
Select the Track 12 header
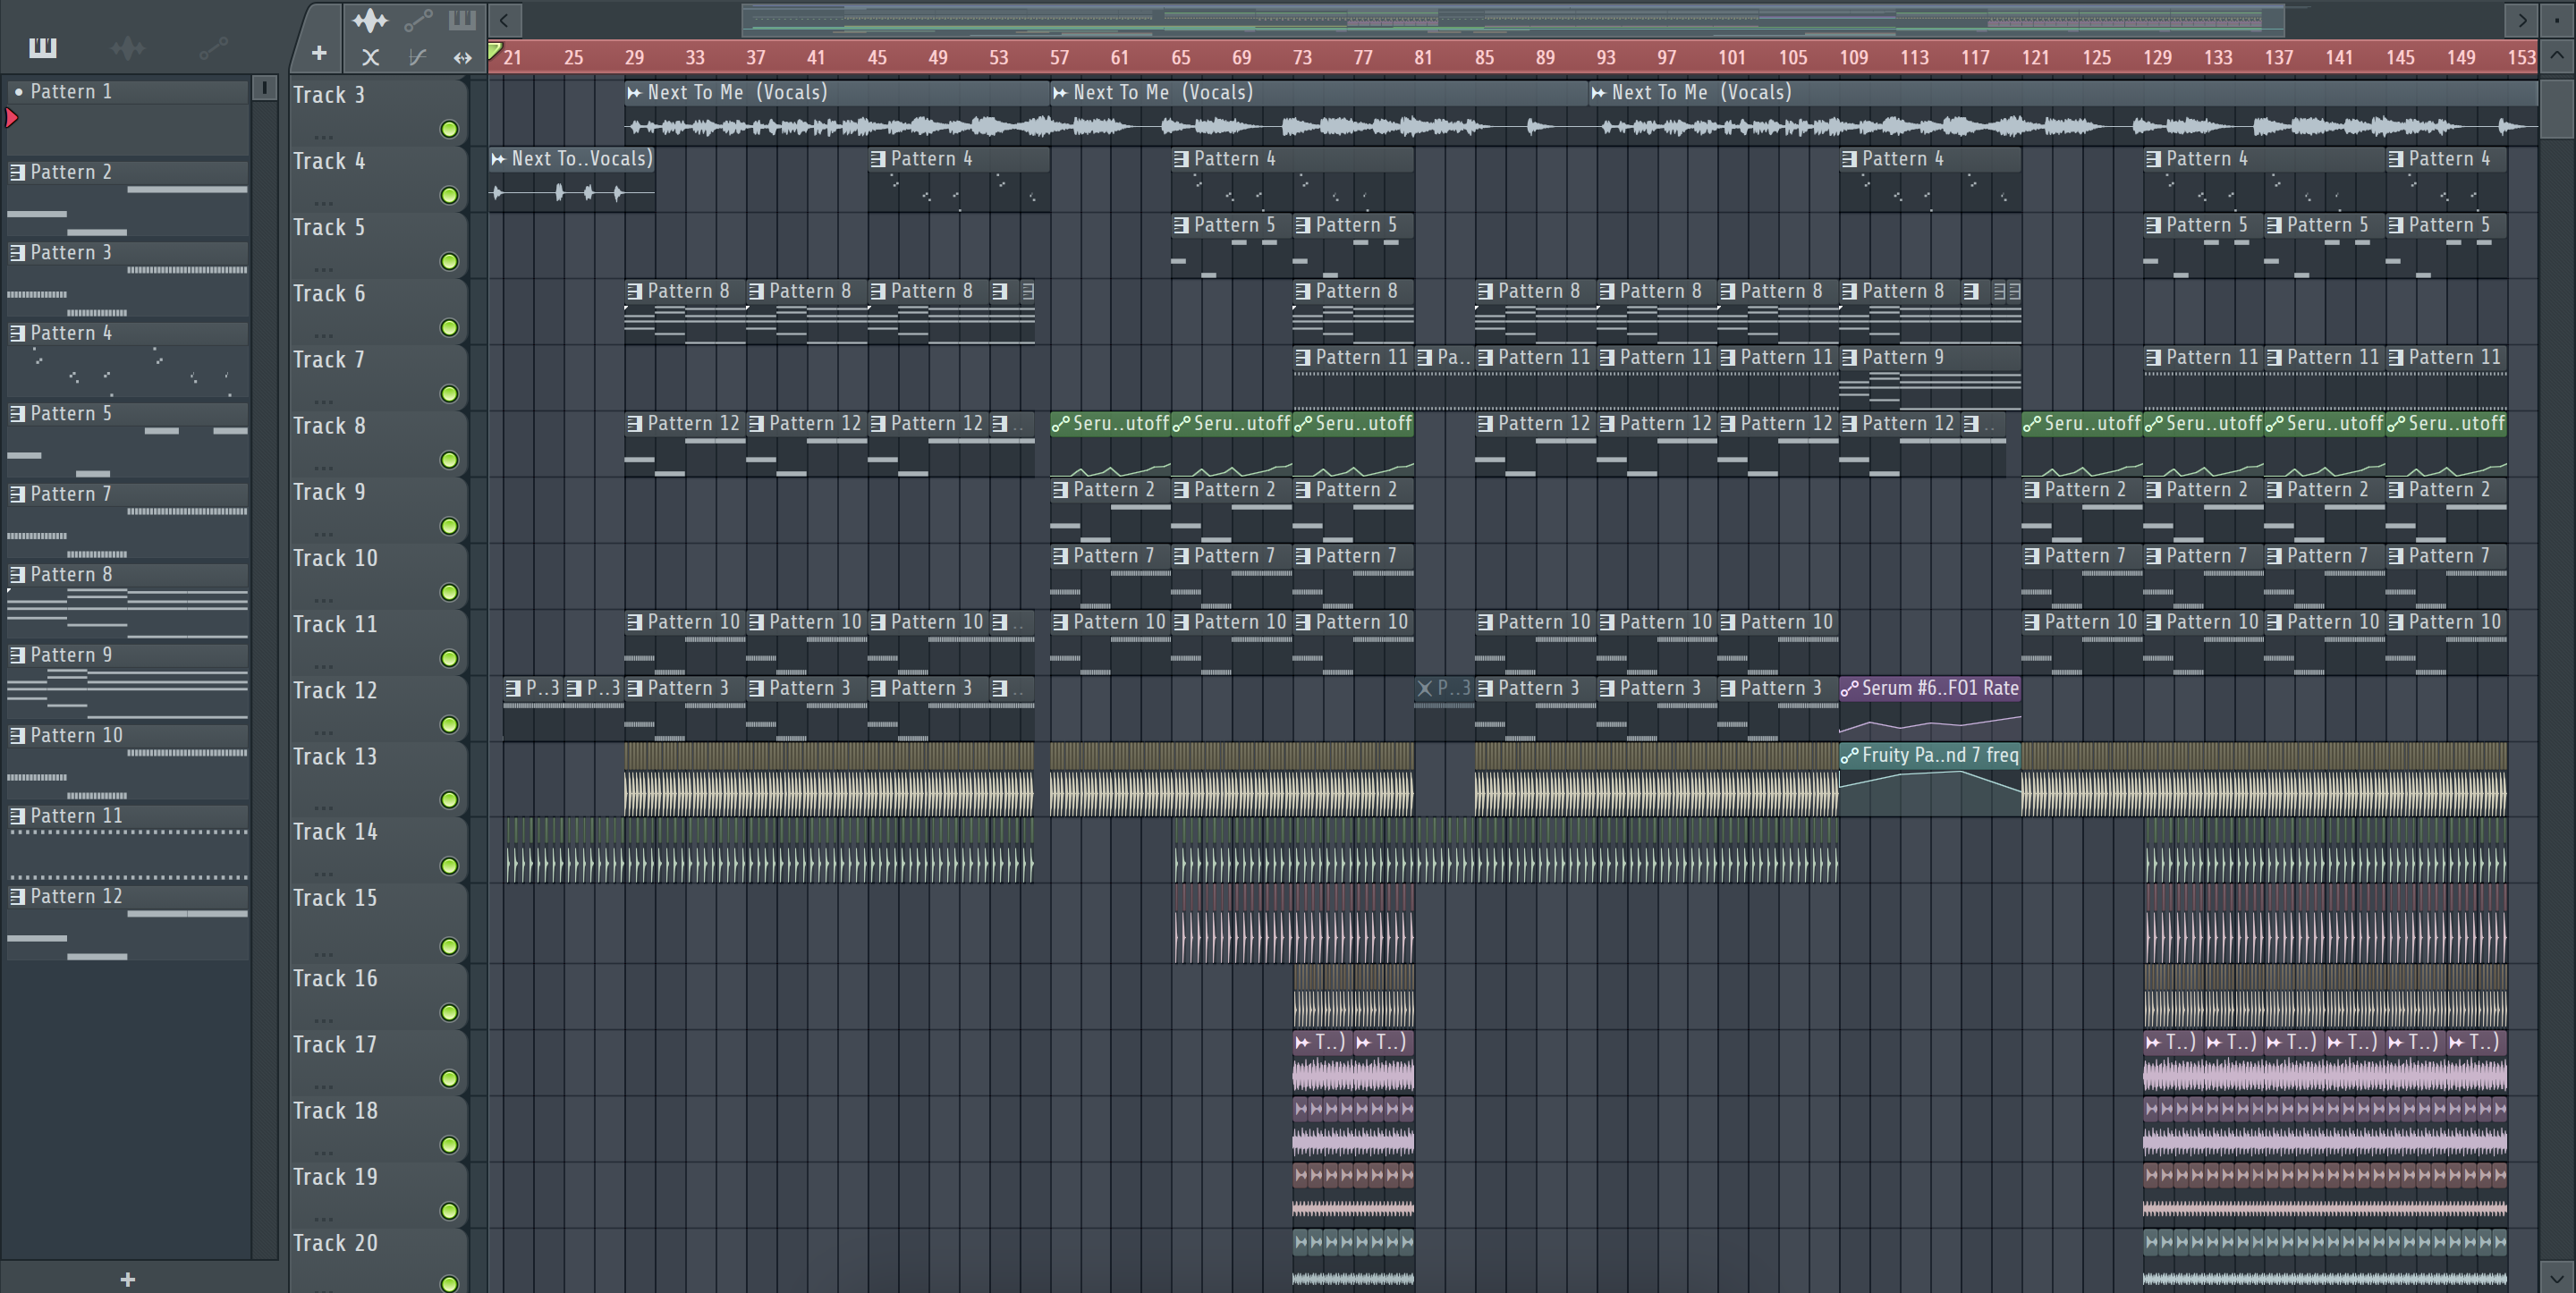coord(378,708)
